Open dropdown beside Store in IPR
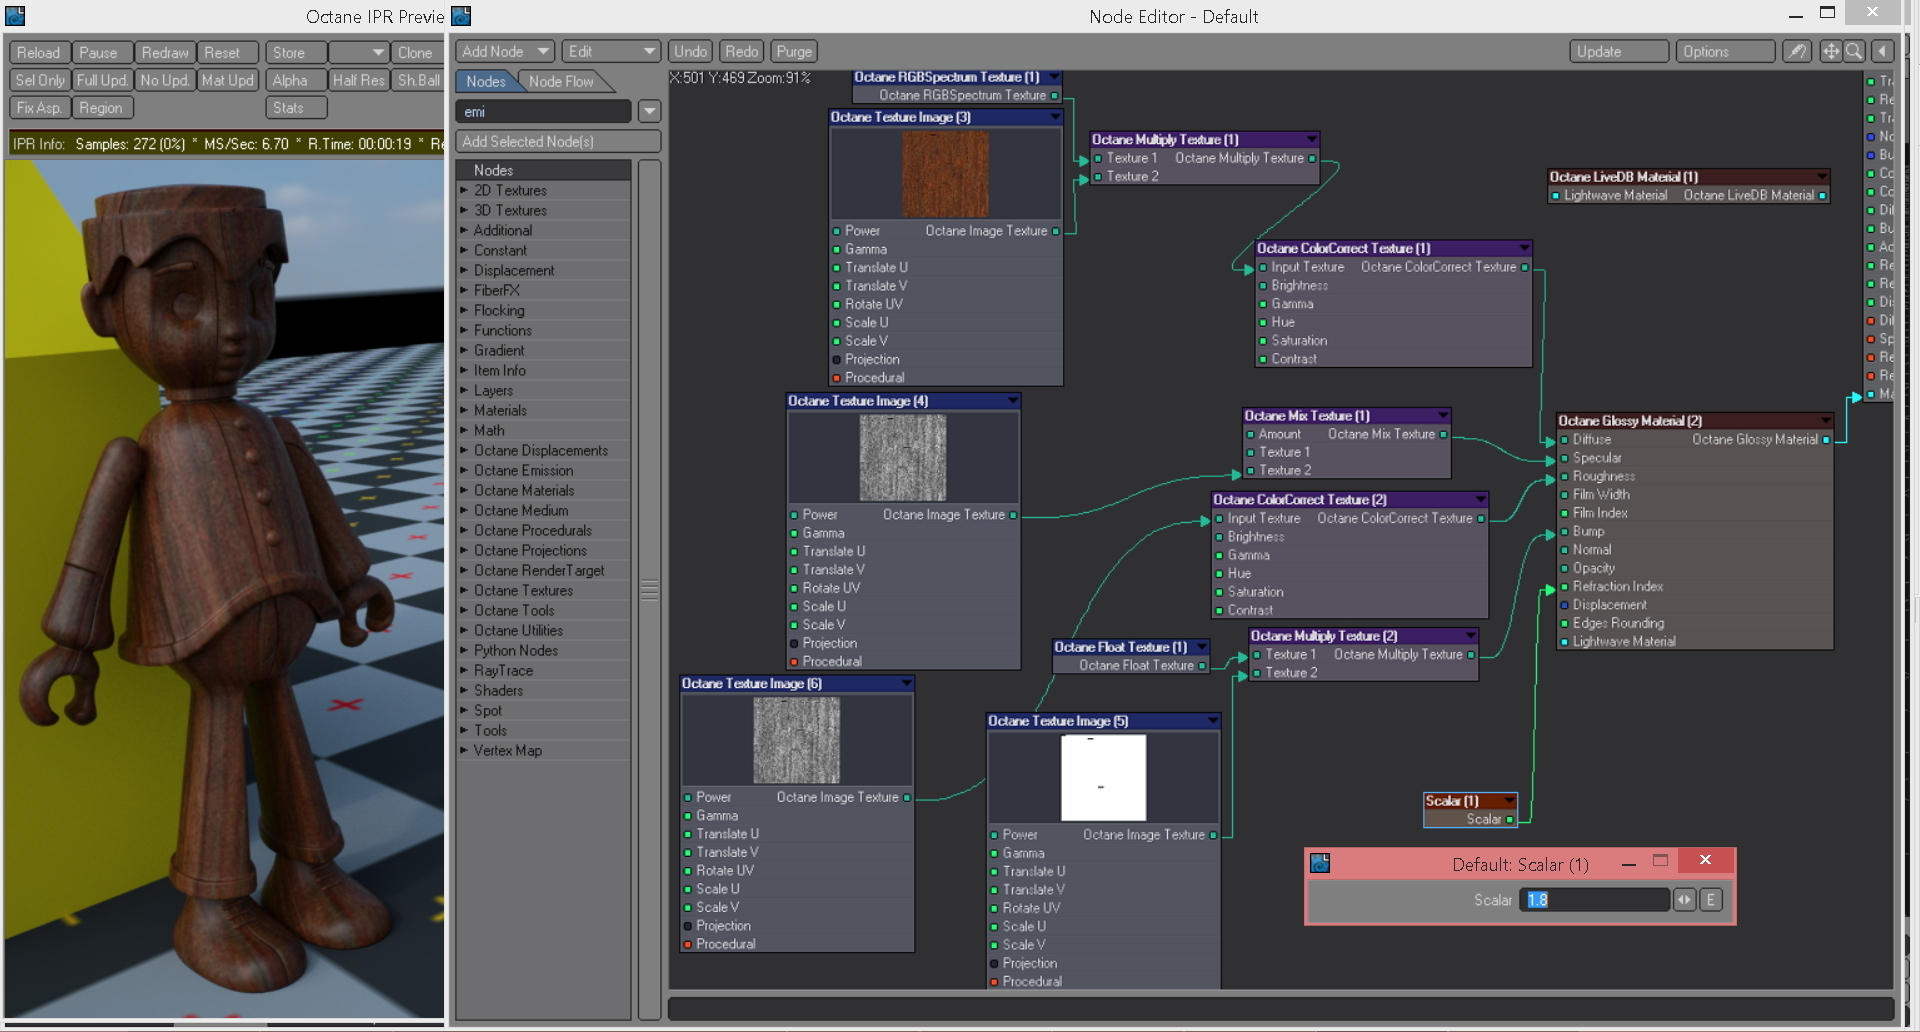This screenshot has height=1032, width=1920. pos(358,52)
